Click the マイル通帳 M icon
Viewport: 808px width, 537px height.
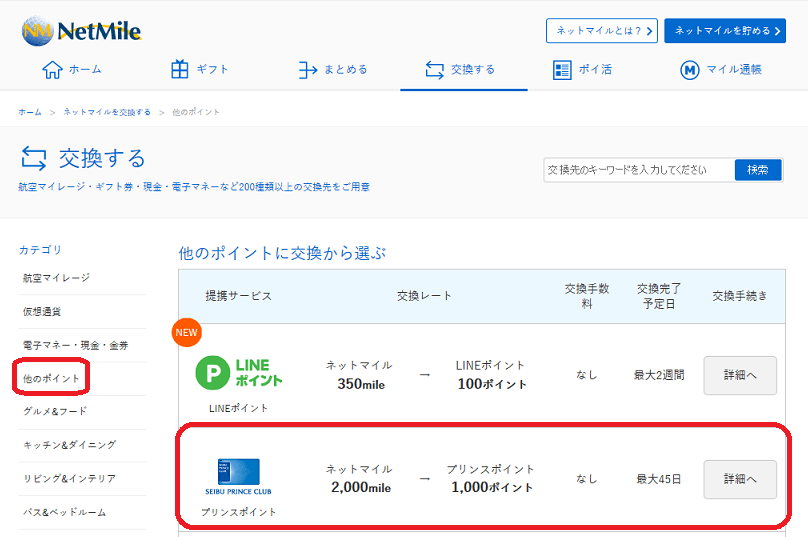pyautogui.click(x=689, y=70)
